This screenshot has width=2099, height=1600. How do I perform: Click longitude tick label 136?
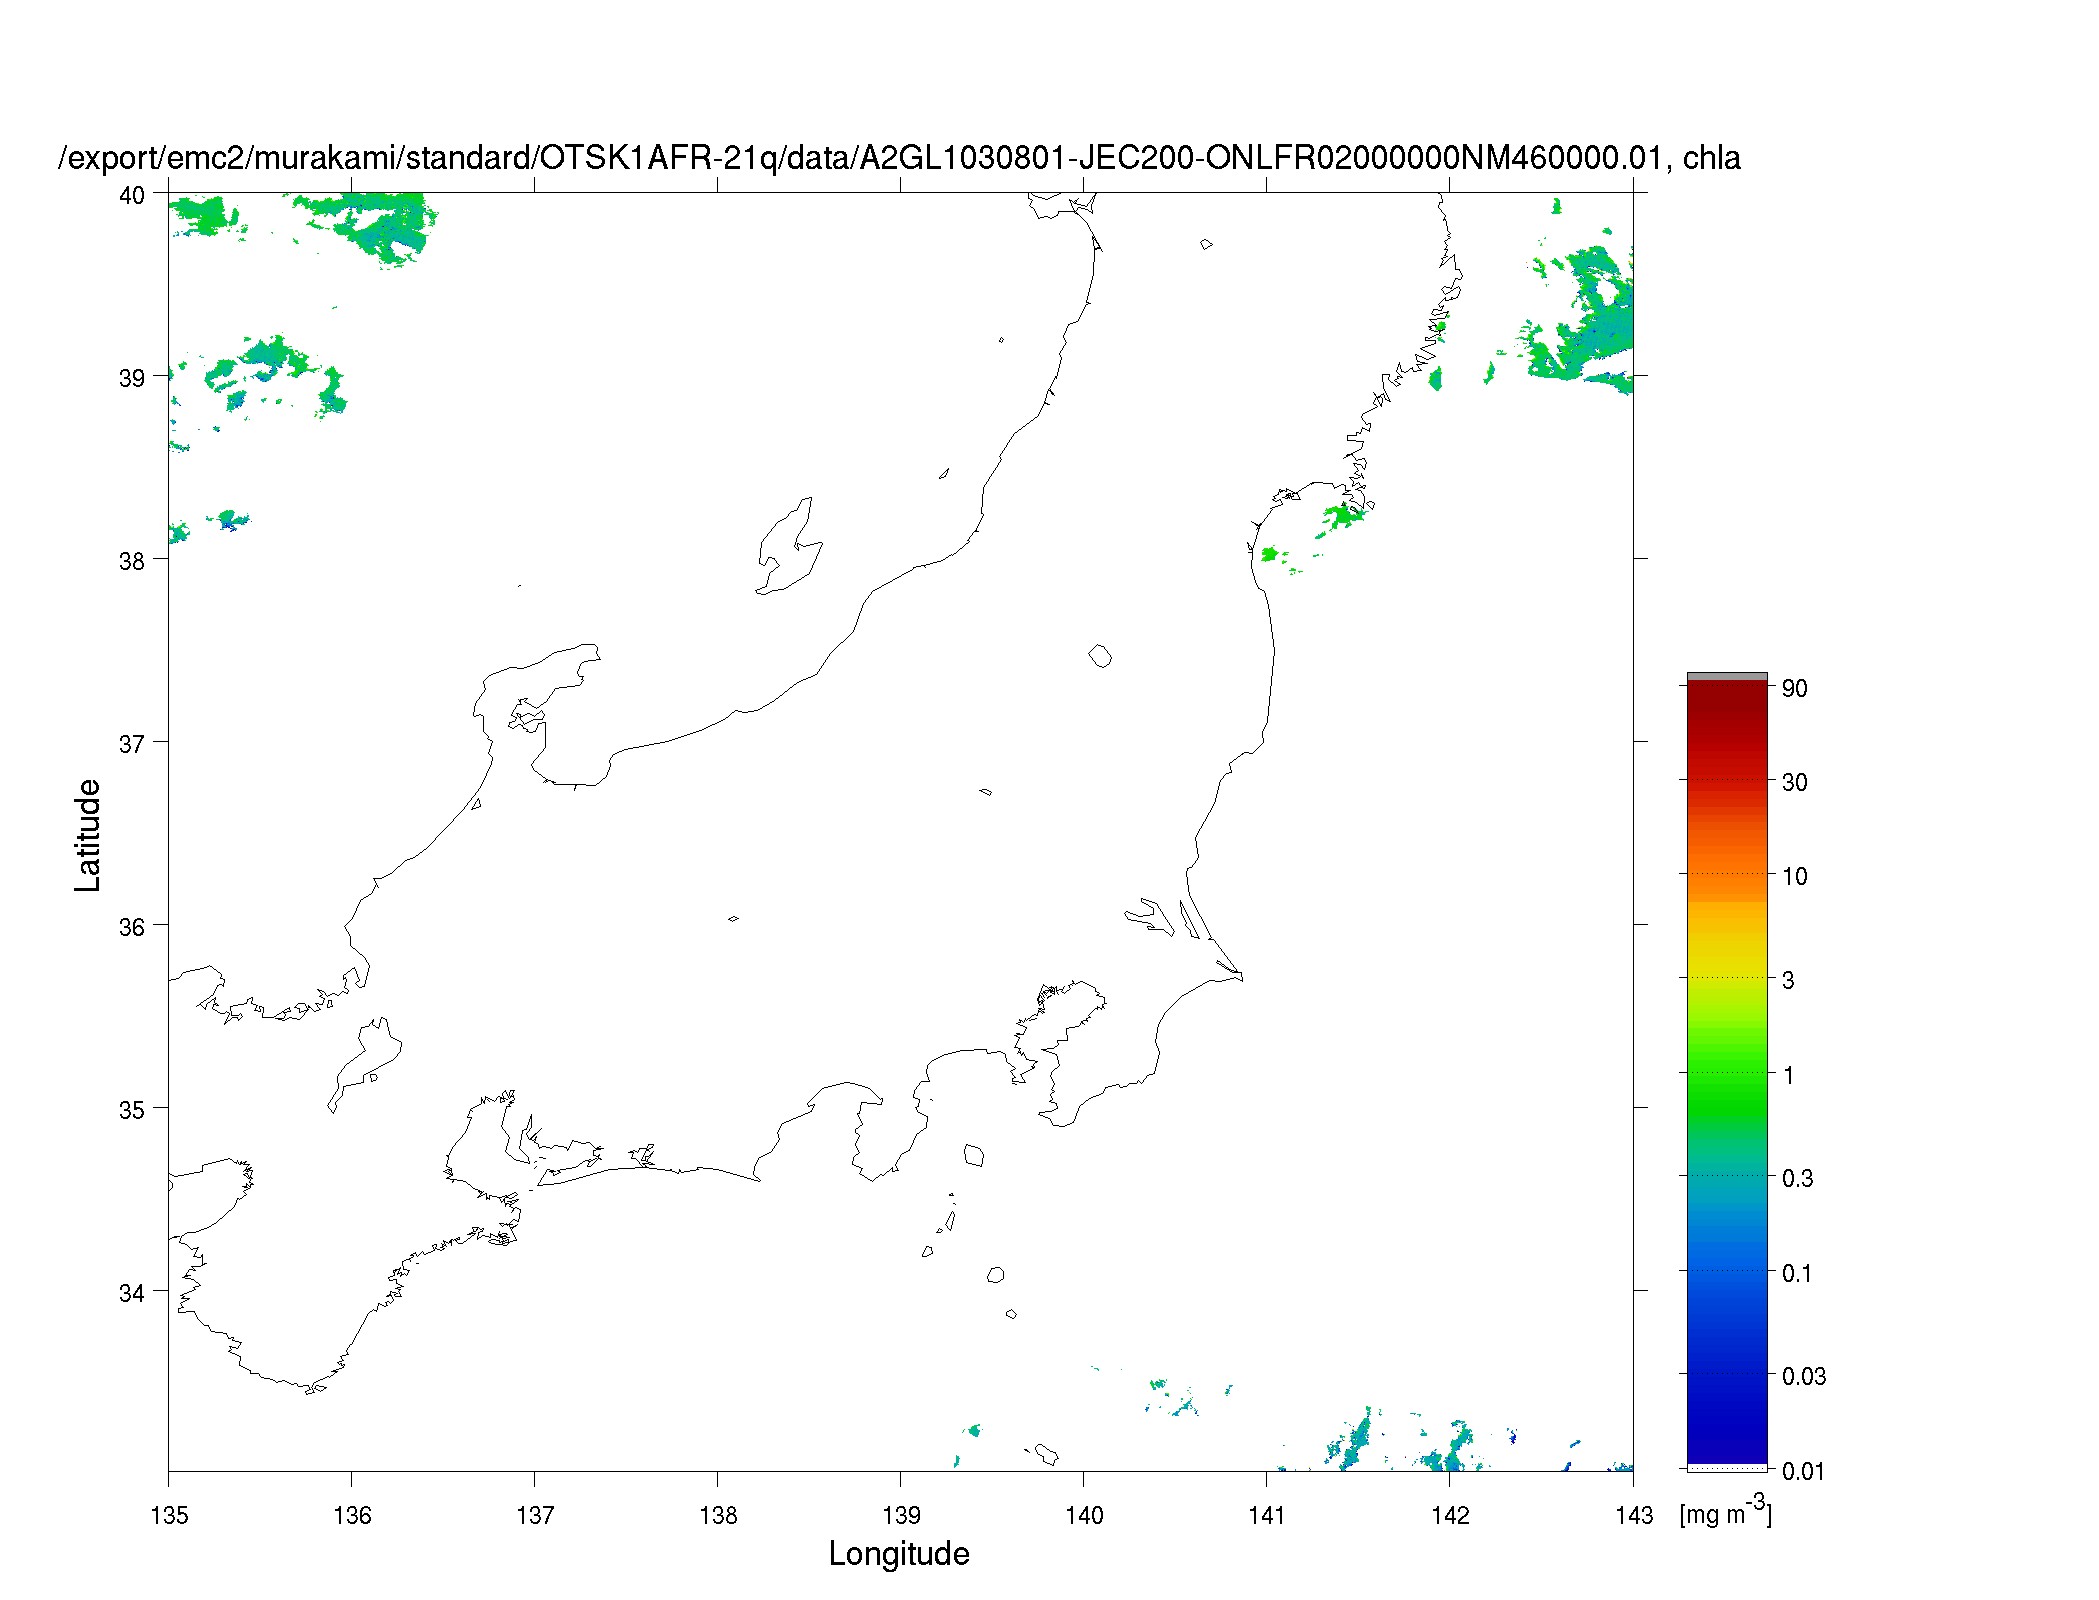point(352,1515)
